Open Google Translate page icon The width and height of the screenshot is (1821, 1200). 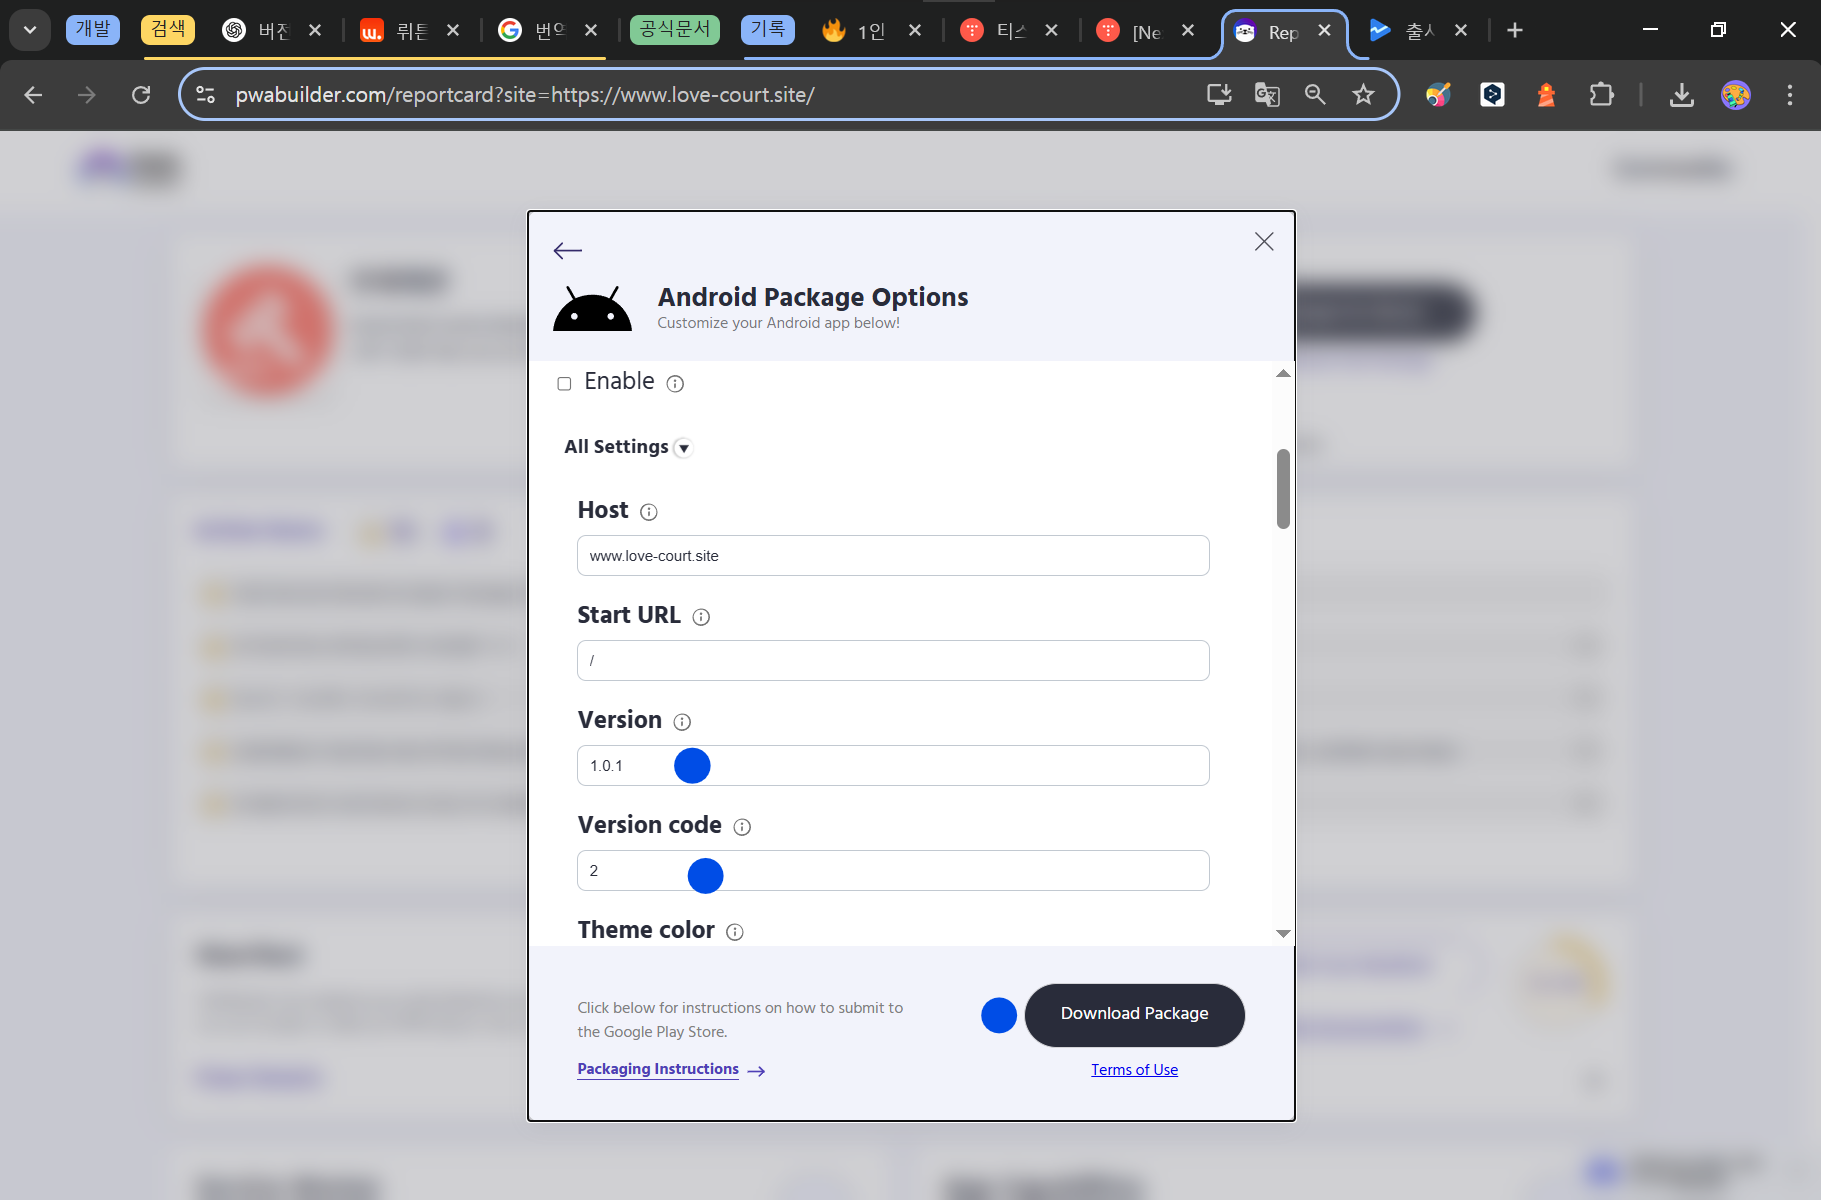(1267, 95)
